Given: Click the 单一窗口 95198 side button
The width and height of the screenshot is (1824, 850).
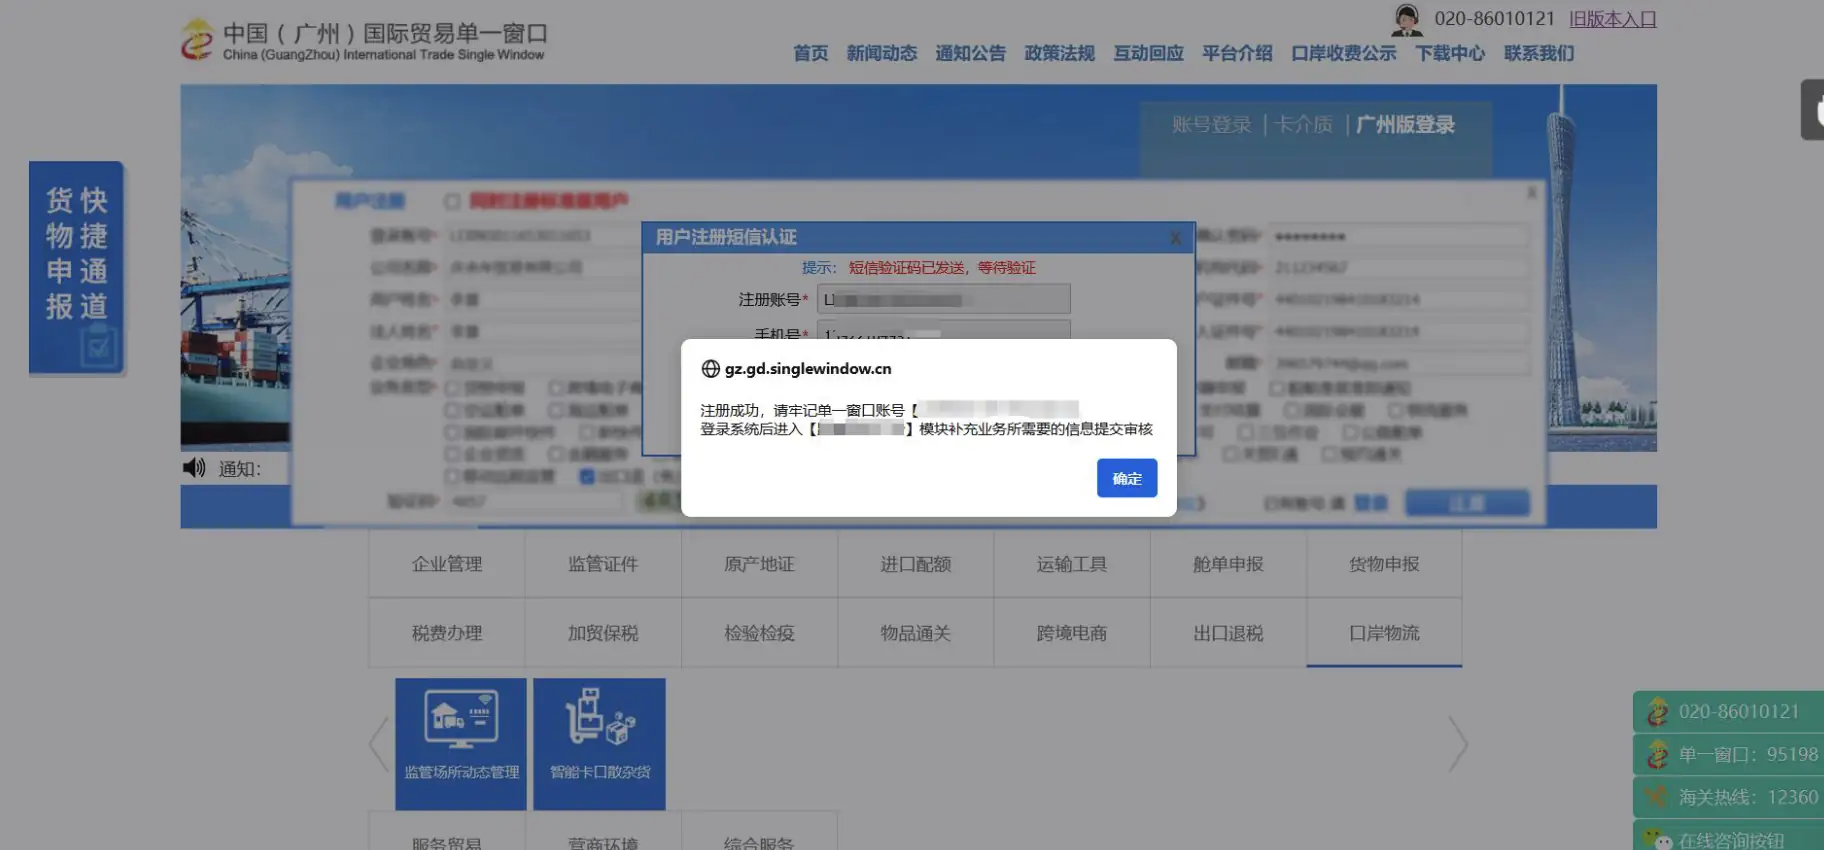Looking at the screenshot, I should click(1729, 754).
